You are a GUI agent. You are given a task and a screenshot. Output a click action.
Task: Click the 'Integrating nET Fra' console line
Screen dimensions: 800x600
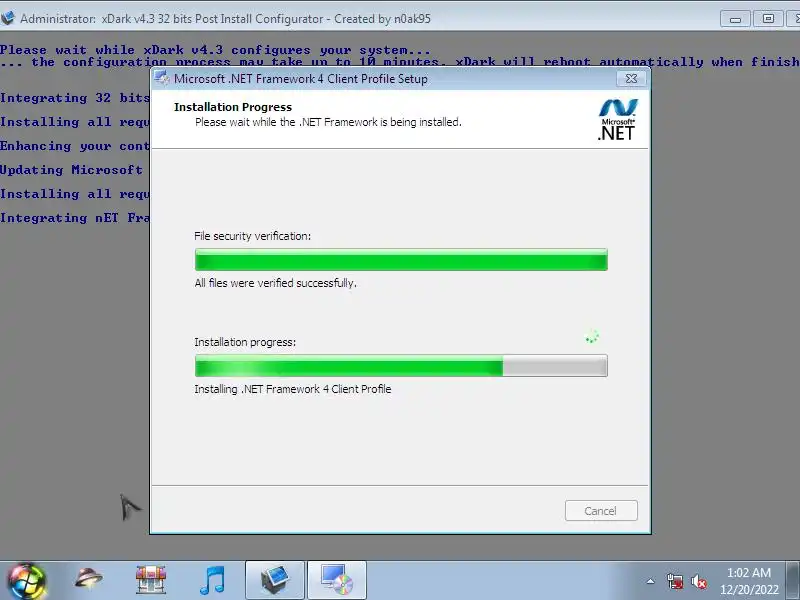click(x=74, y=218)
